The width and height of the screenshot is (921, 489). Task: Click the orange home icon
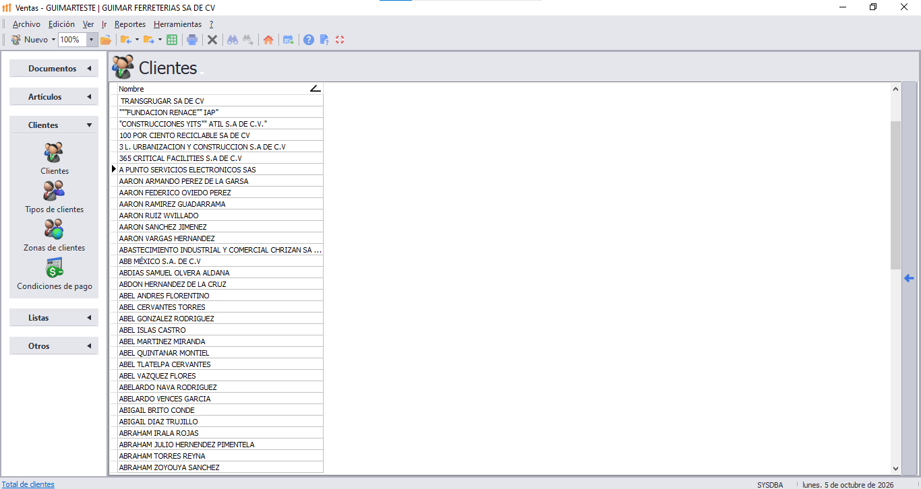point(268,40)
